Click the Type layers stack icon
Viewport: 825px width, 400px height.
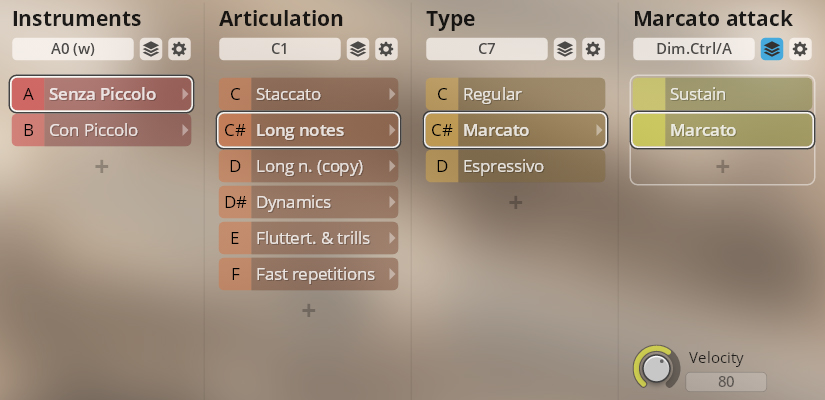(564, 49)
